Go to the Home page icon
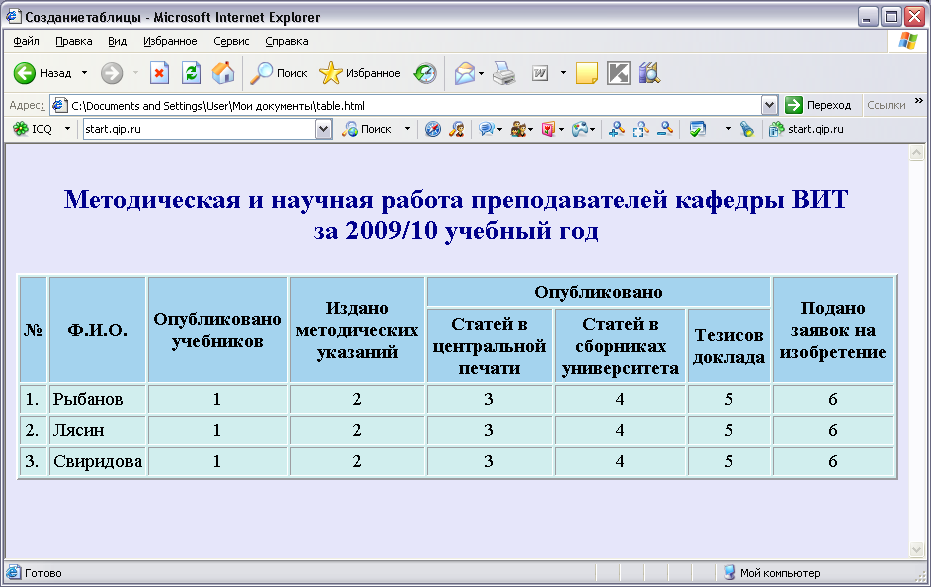This screenshot has width=931, height=587. 223,73
